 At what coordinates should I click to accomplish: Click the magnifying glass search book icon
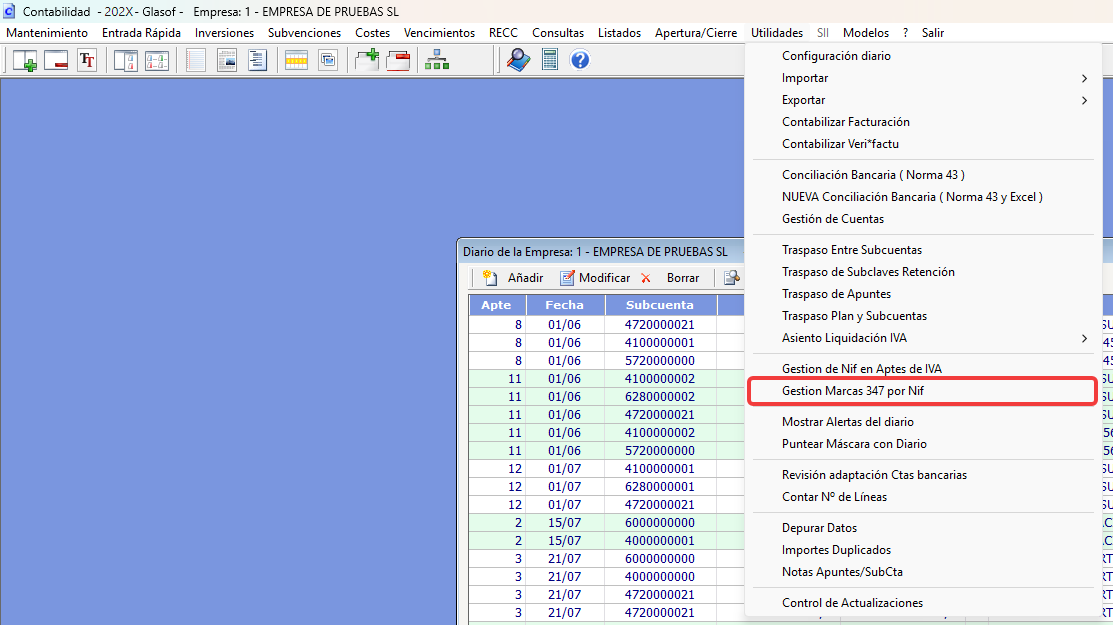tap(518, 60)
